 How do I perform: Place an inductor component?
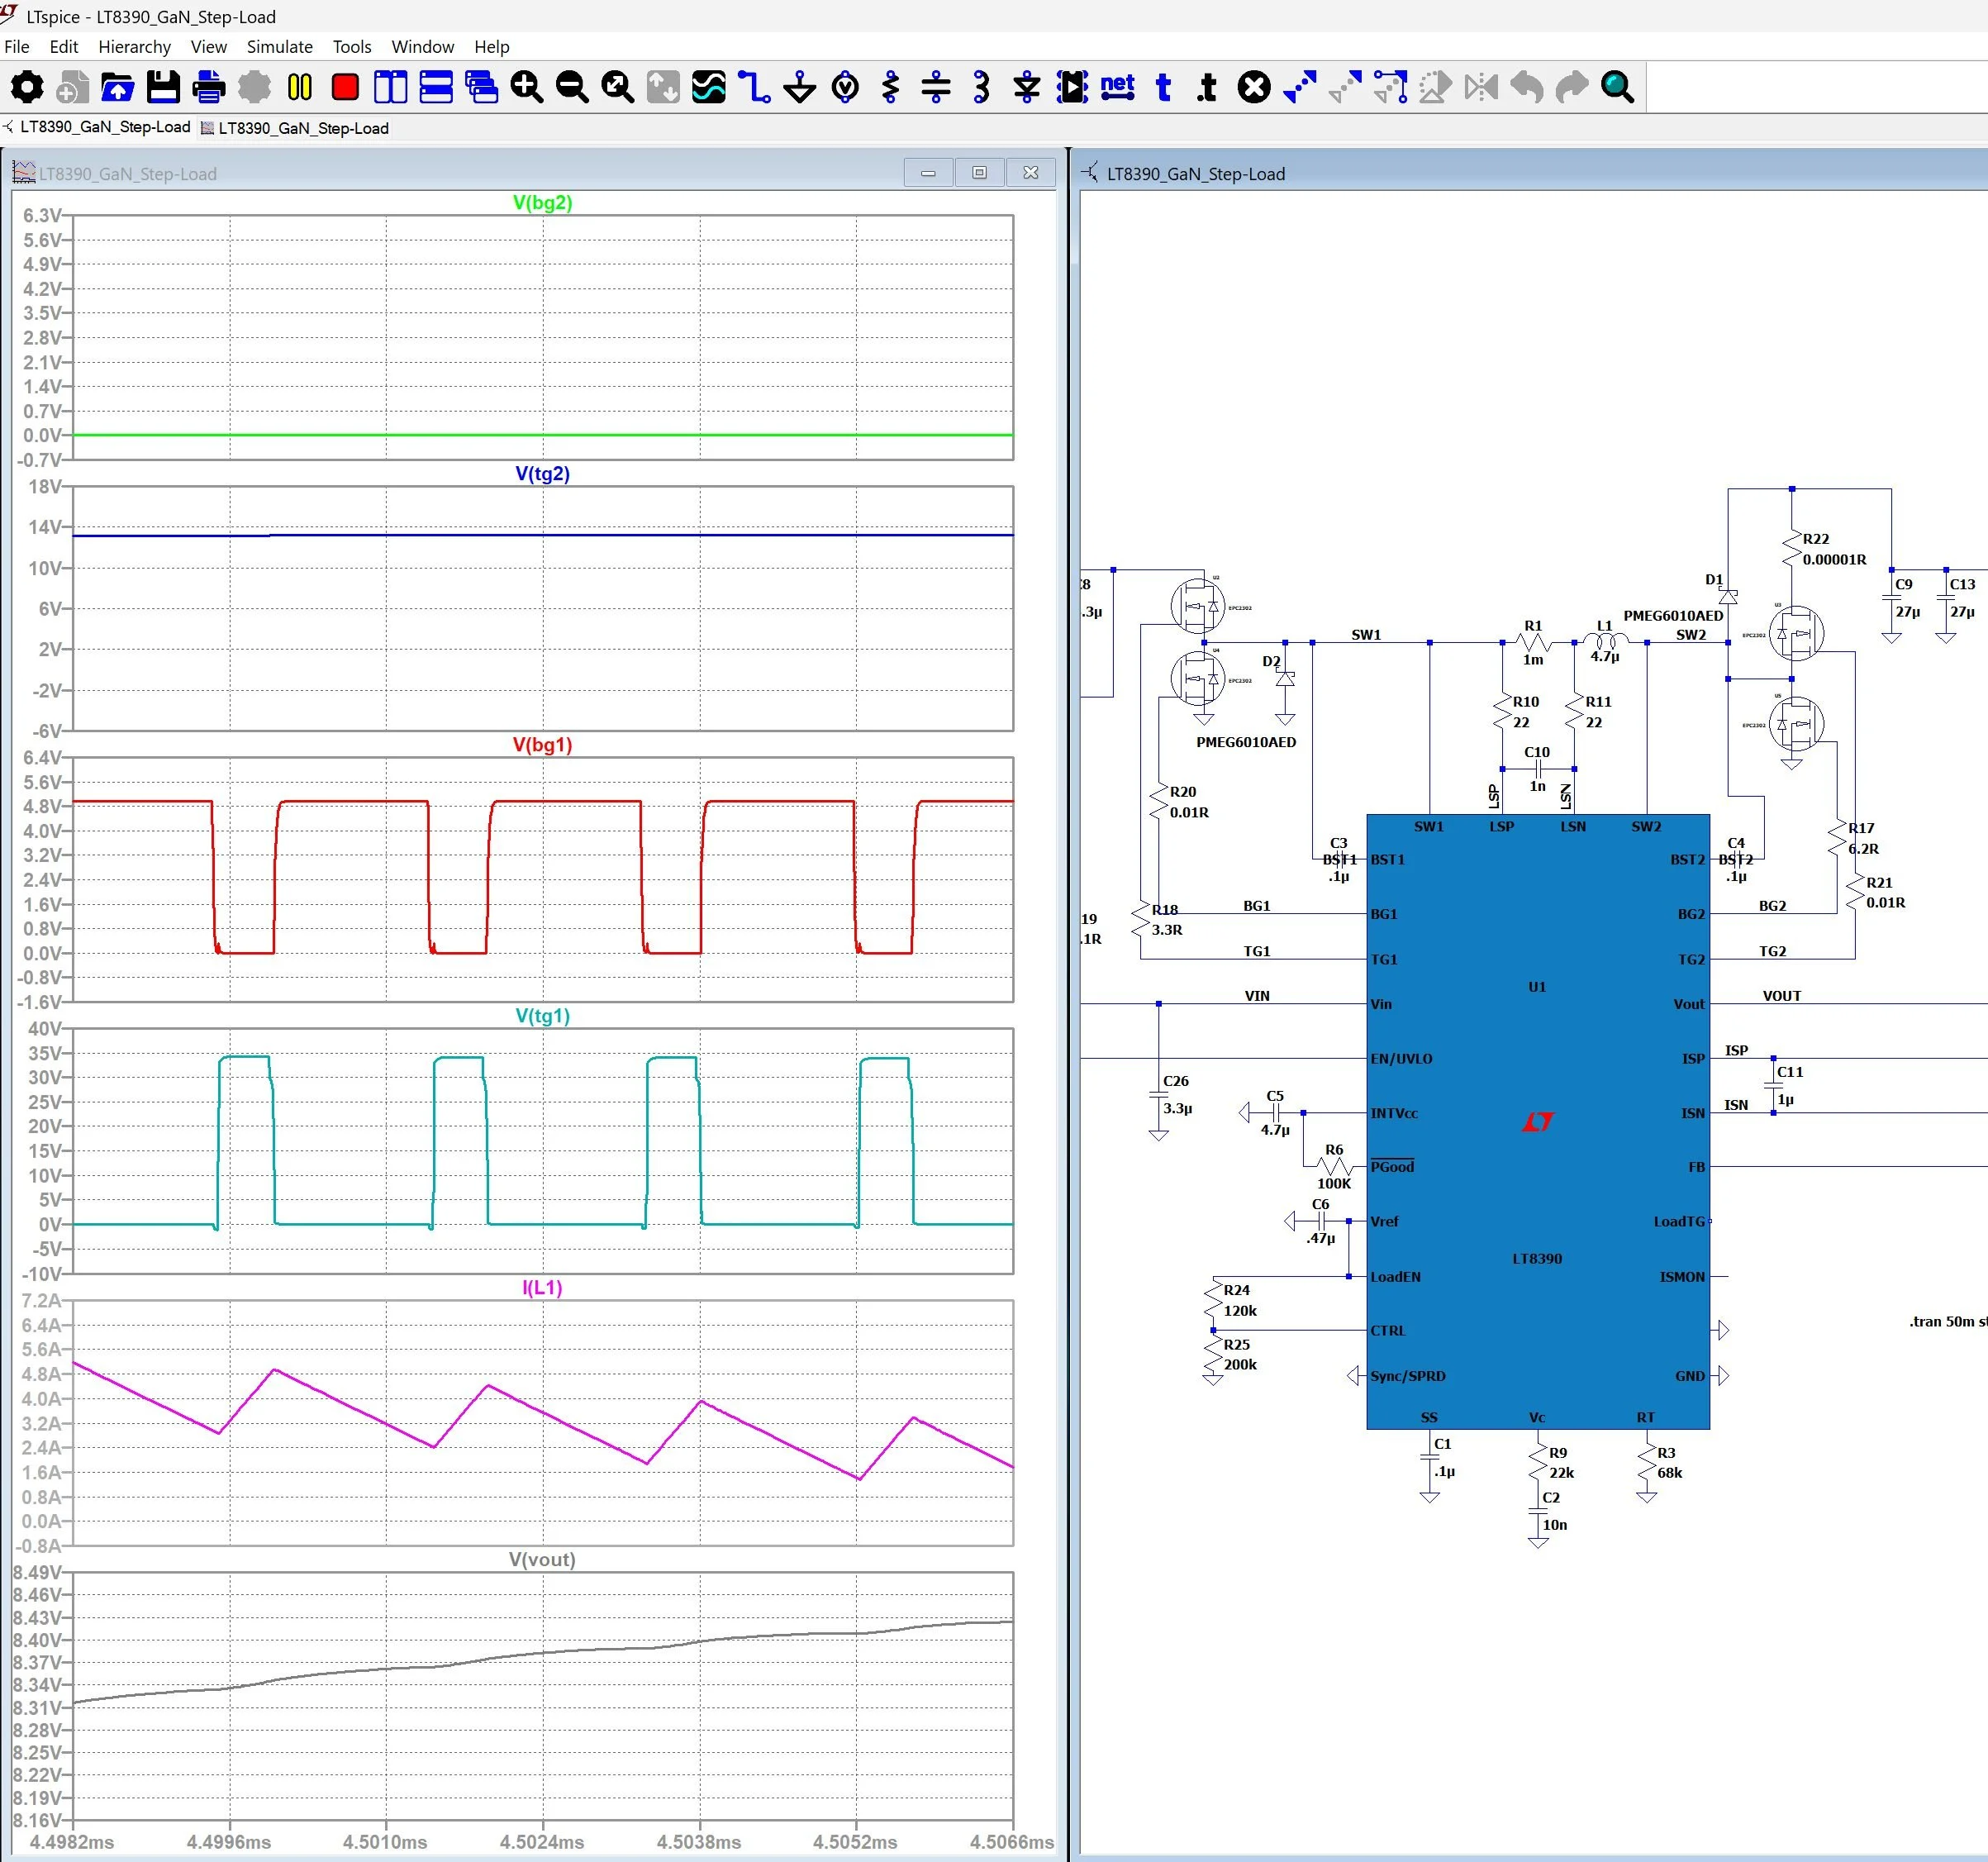tap(980, 88)
